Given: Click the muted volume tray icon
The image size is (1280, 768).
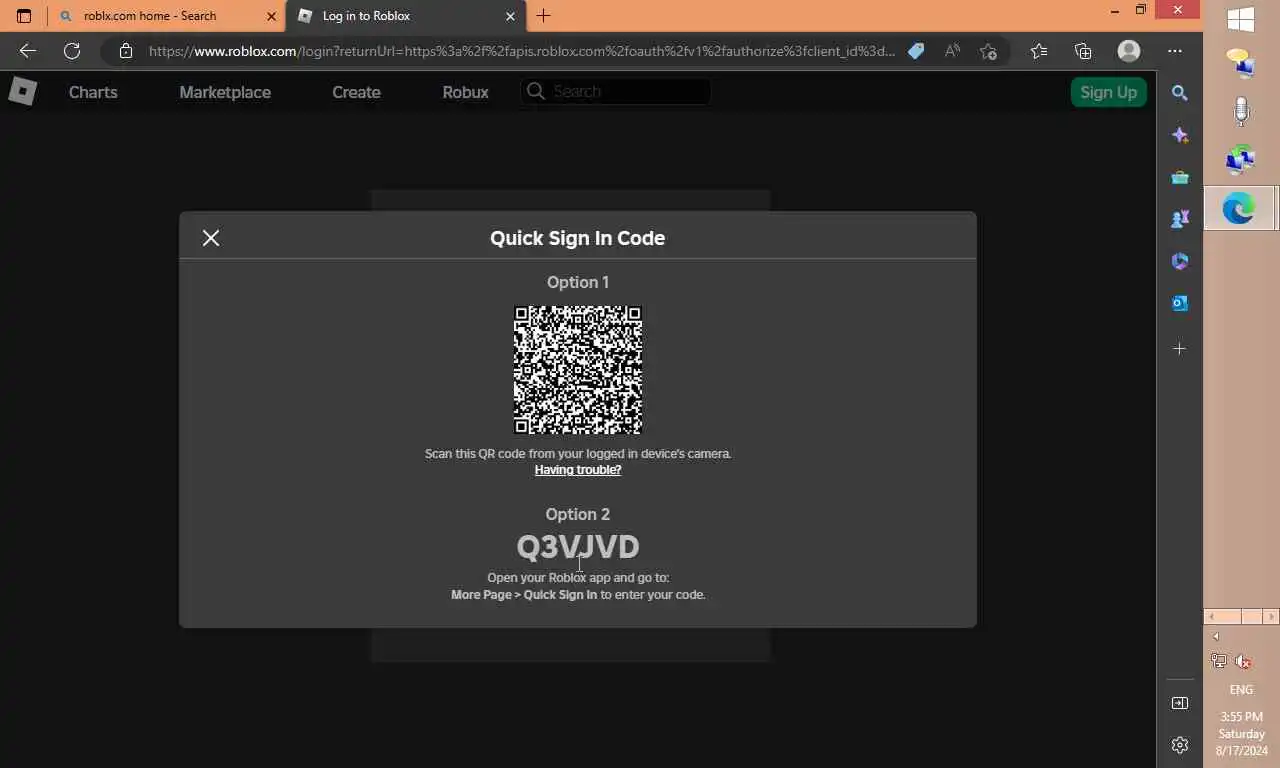Looking at the screenshot, I should point(1243,661).
